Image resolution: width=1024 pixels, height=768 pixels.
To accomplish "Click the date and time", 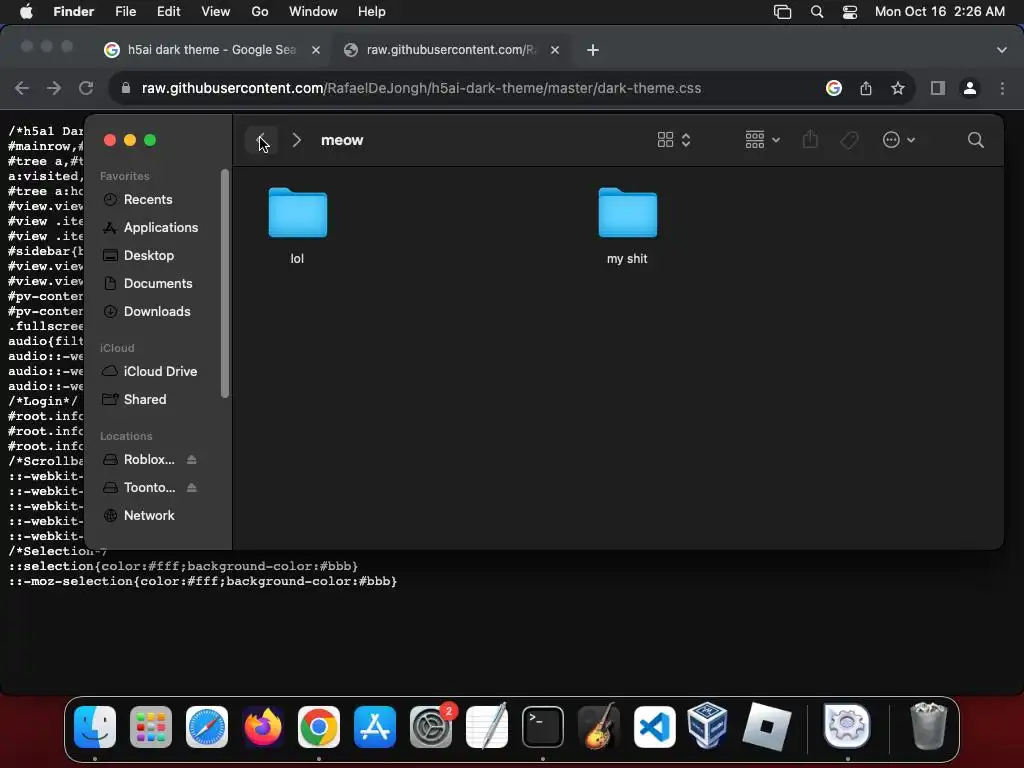I will point(940,12).
